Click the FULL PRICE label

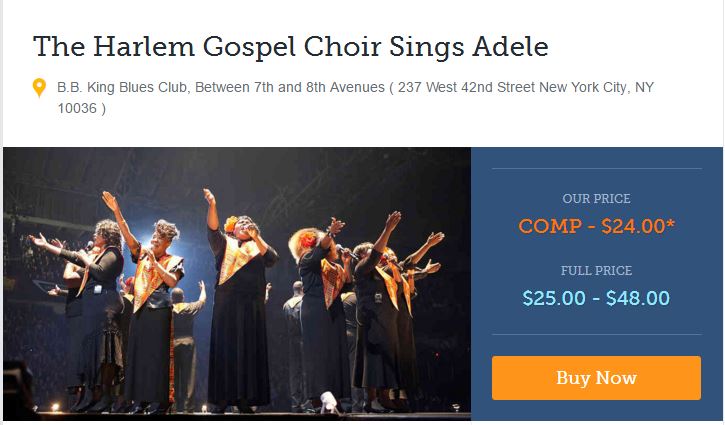(x=596, y=271)
